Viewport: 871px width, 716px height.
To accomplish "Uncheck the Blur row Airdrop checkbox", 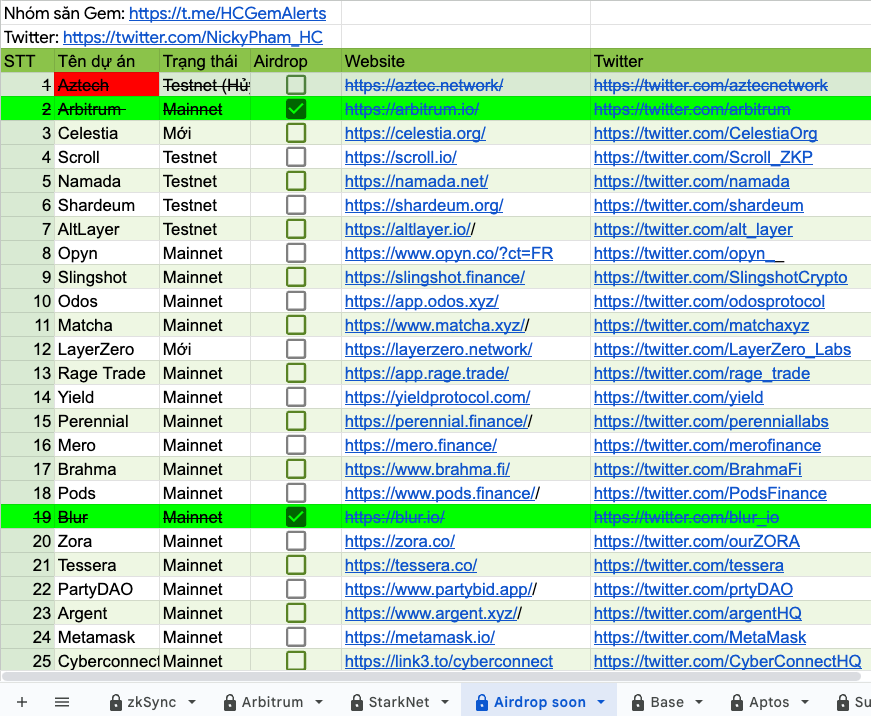I will click(296, 517).
